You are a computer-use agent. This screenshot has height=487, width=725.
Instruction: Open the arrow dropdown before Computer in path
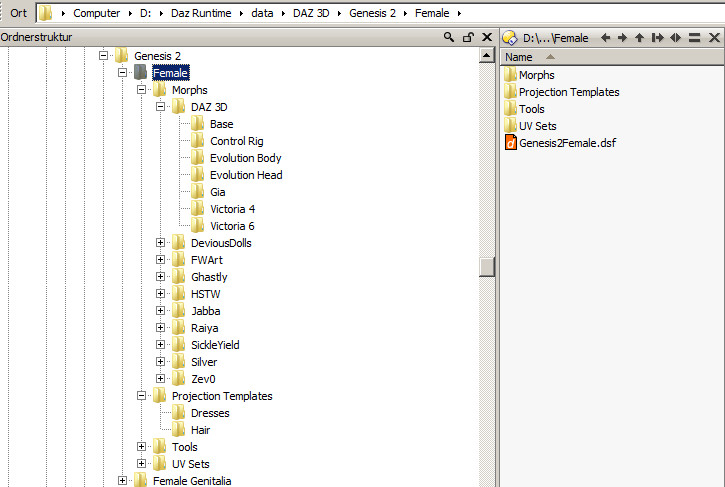(63, 13)
